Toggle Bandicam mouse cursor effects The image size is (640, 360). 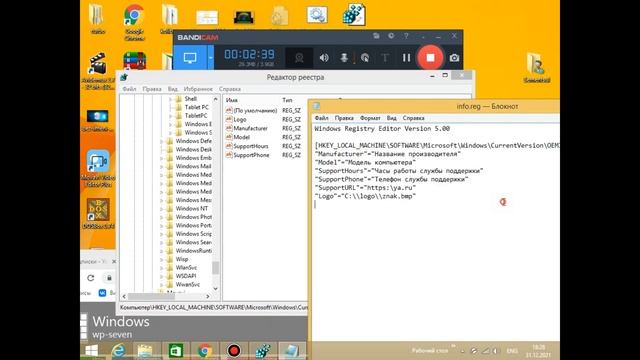365,58
